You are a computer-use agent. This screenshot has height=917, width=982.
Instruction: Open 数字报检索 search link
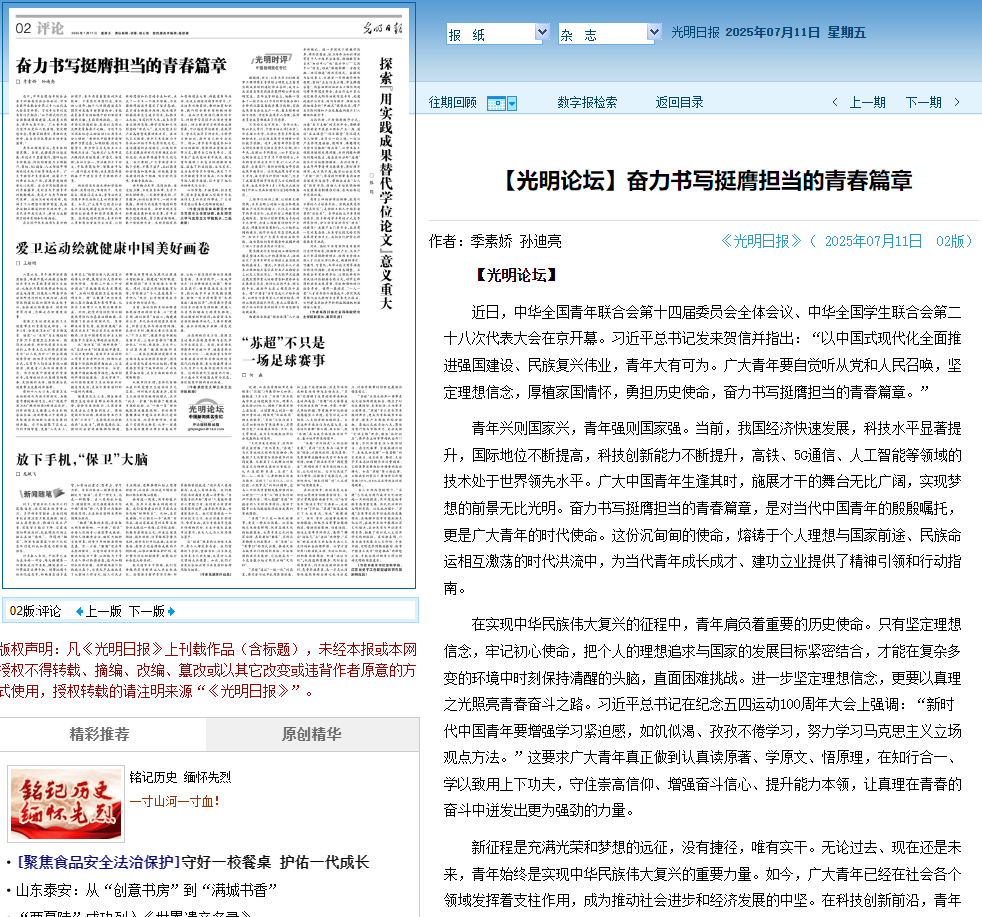point(587,102)
